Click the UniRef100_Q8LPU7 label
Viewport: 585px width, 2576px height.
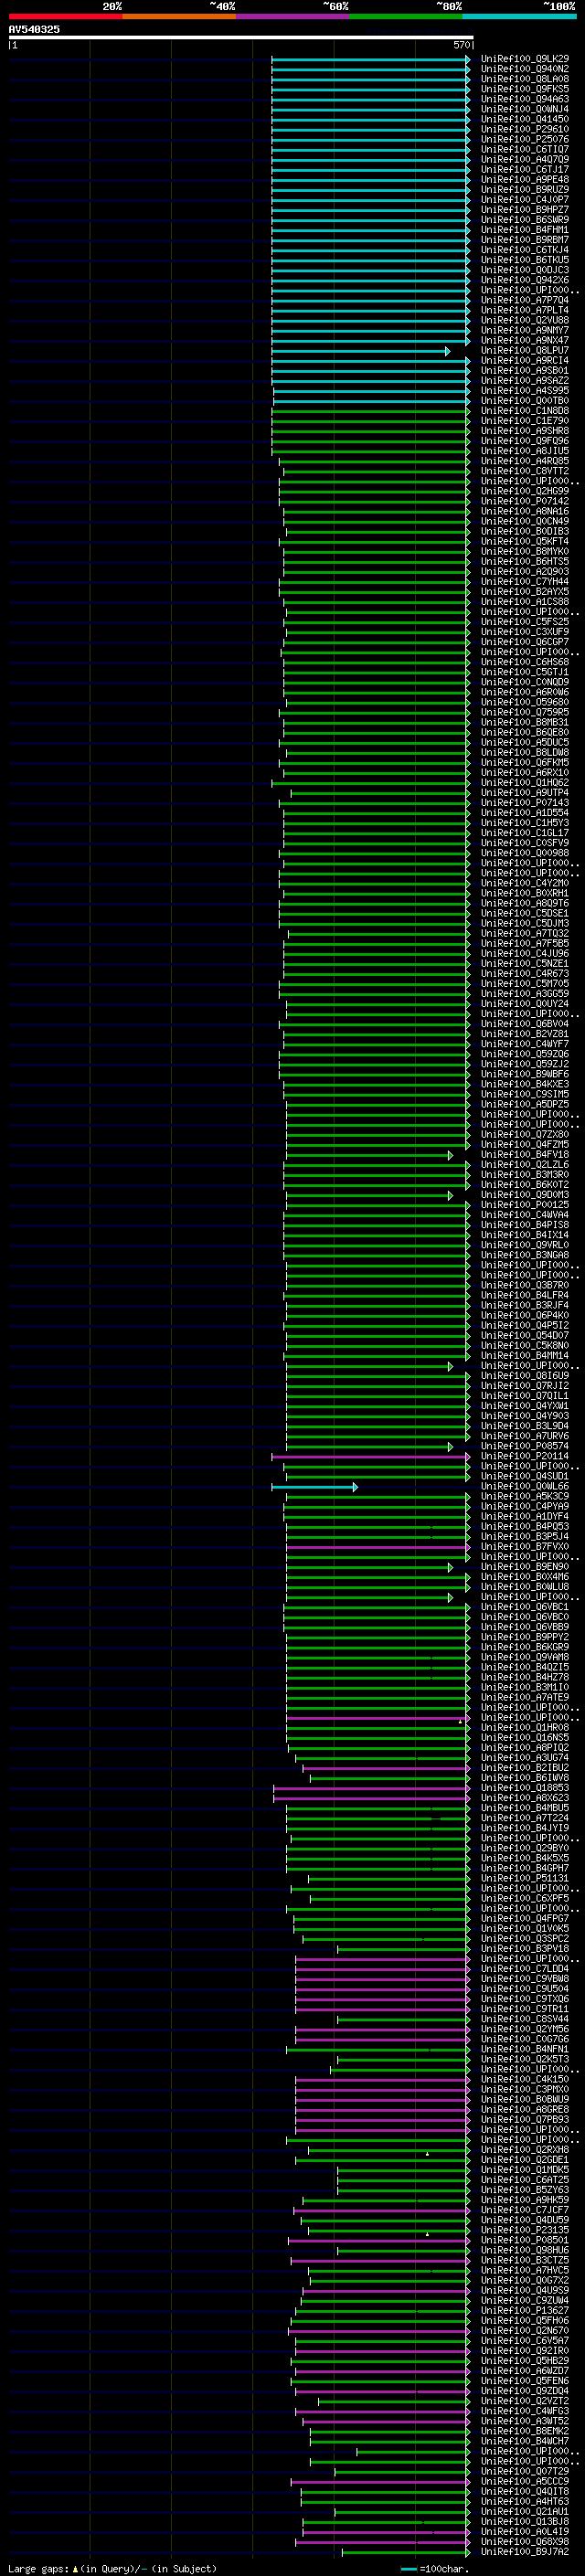pyautogui.click(x=524, y=351)
